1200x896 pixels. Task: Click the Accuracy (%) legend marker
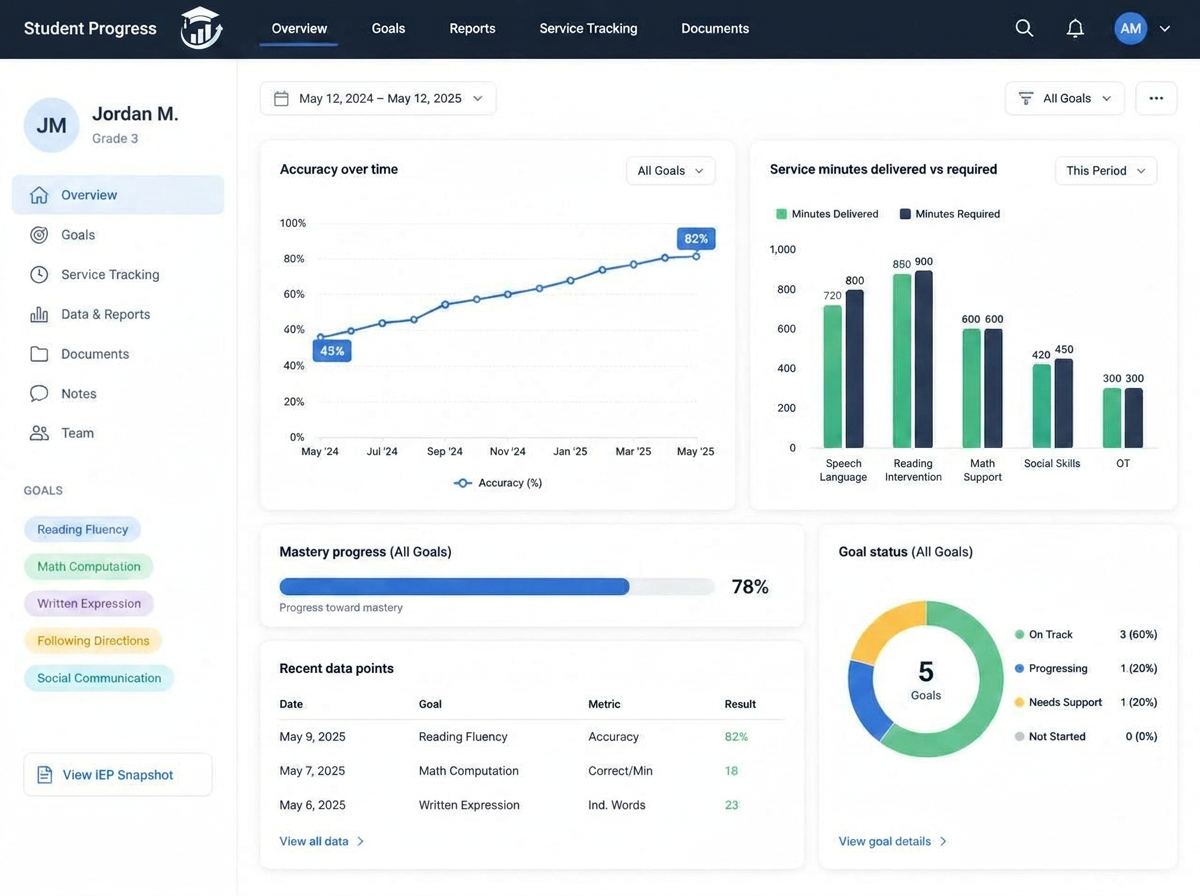coord(463,483)
